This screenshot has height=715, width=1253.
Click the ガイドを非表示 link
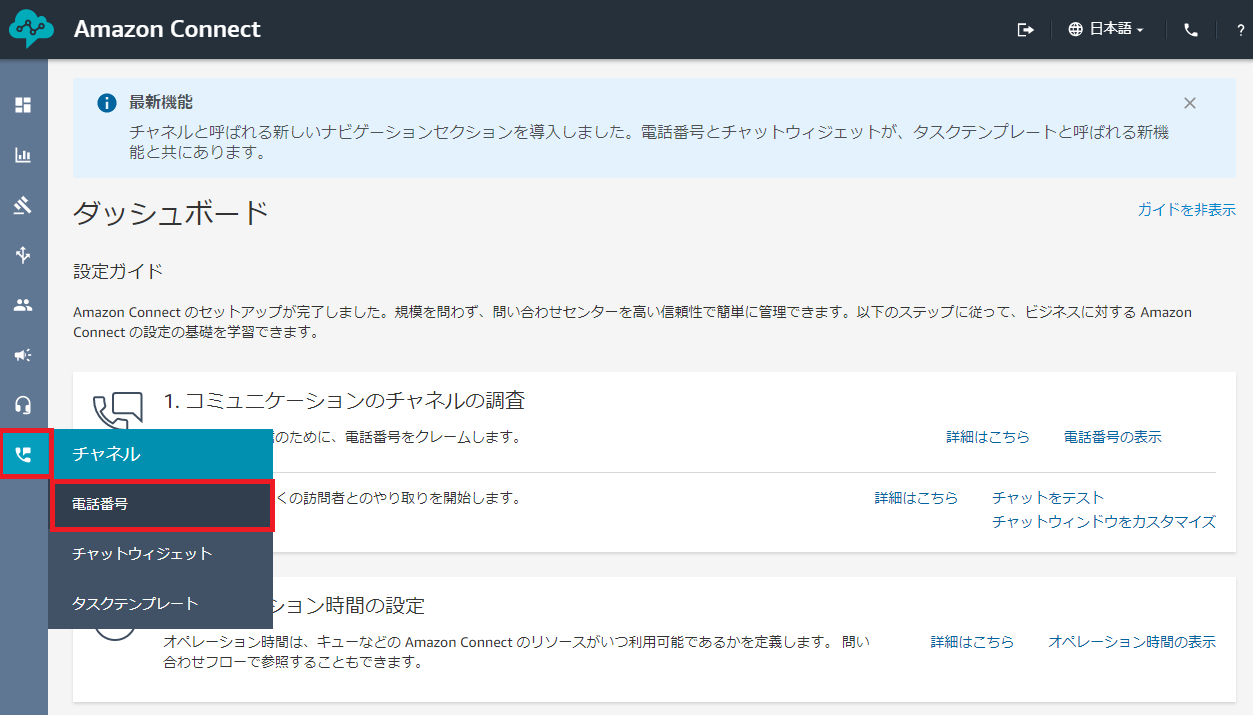tap(1186, 210)
